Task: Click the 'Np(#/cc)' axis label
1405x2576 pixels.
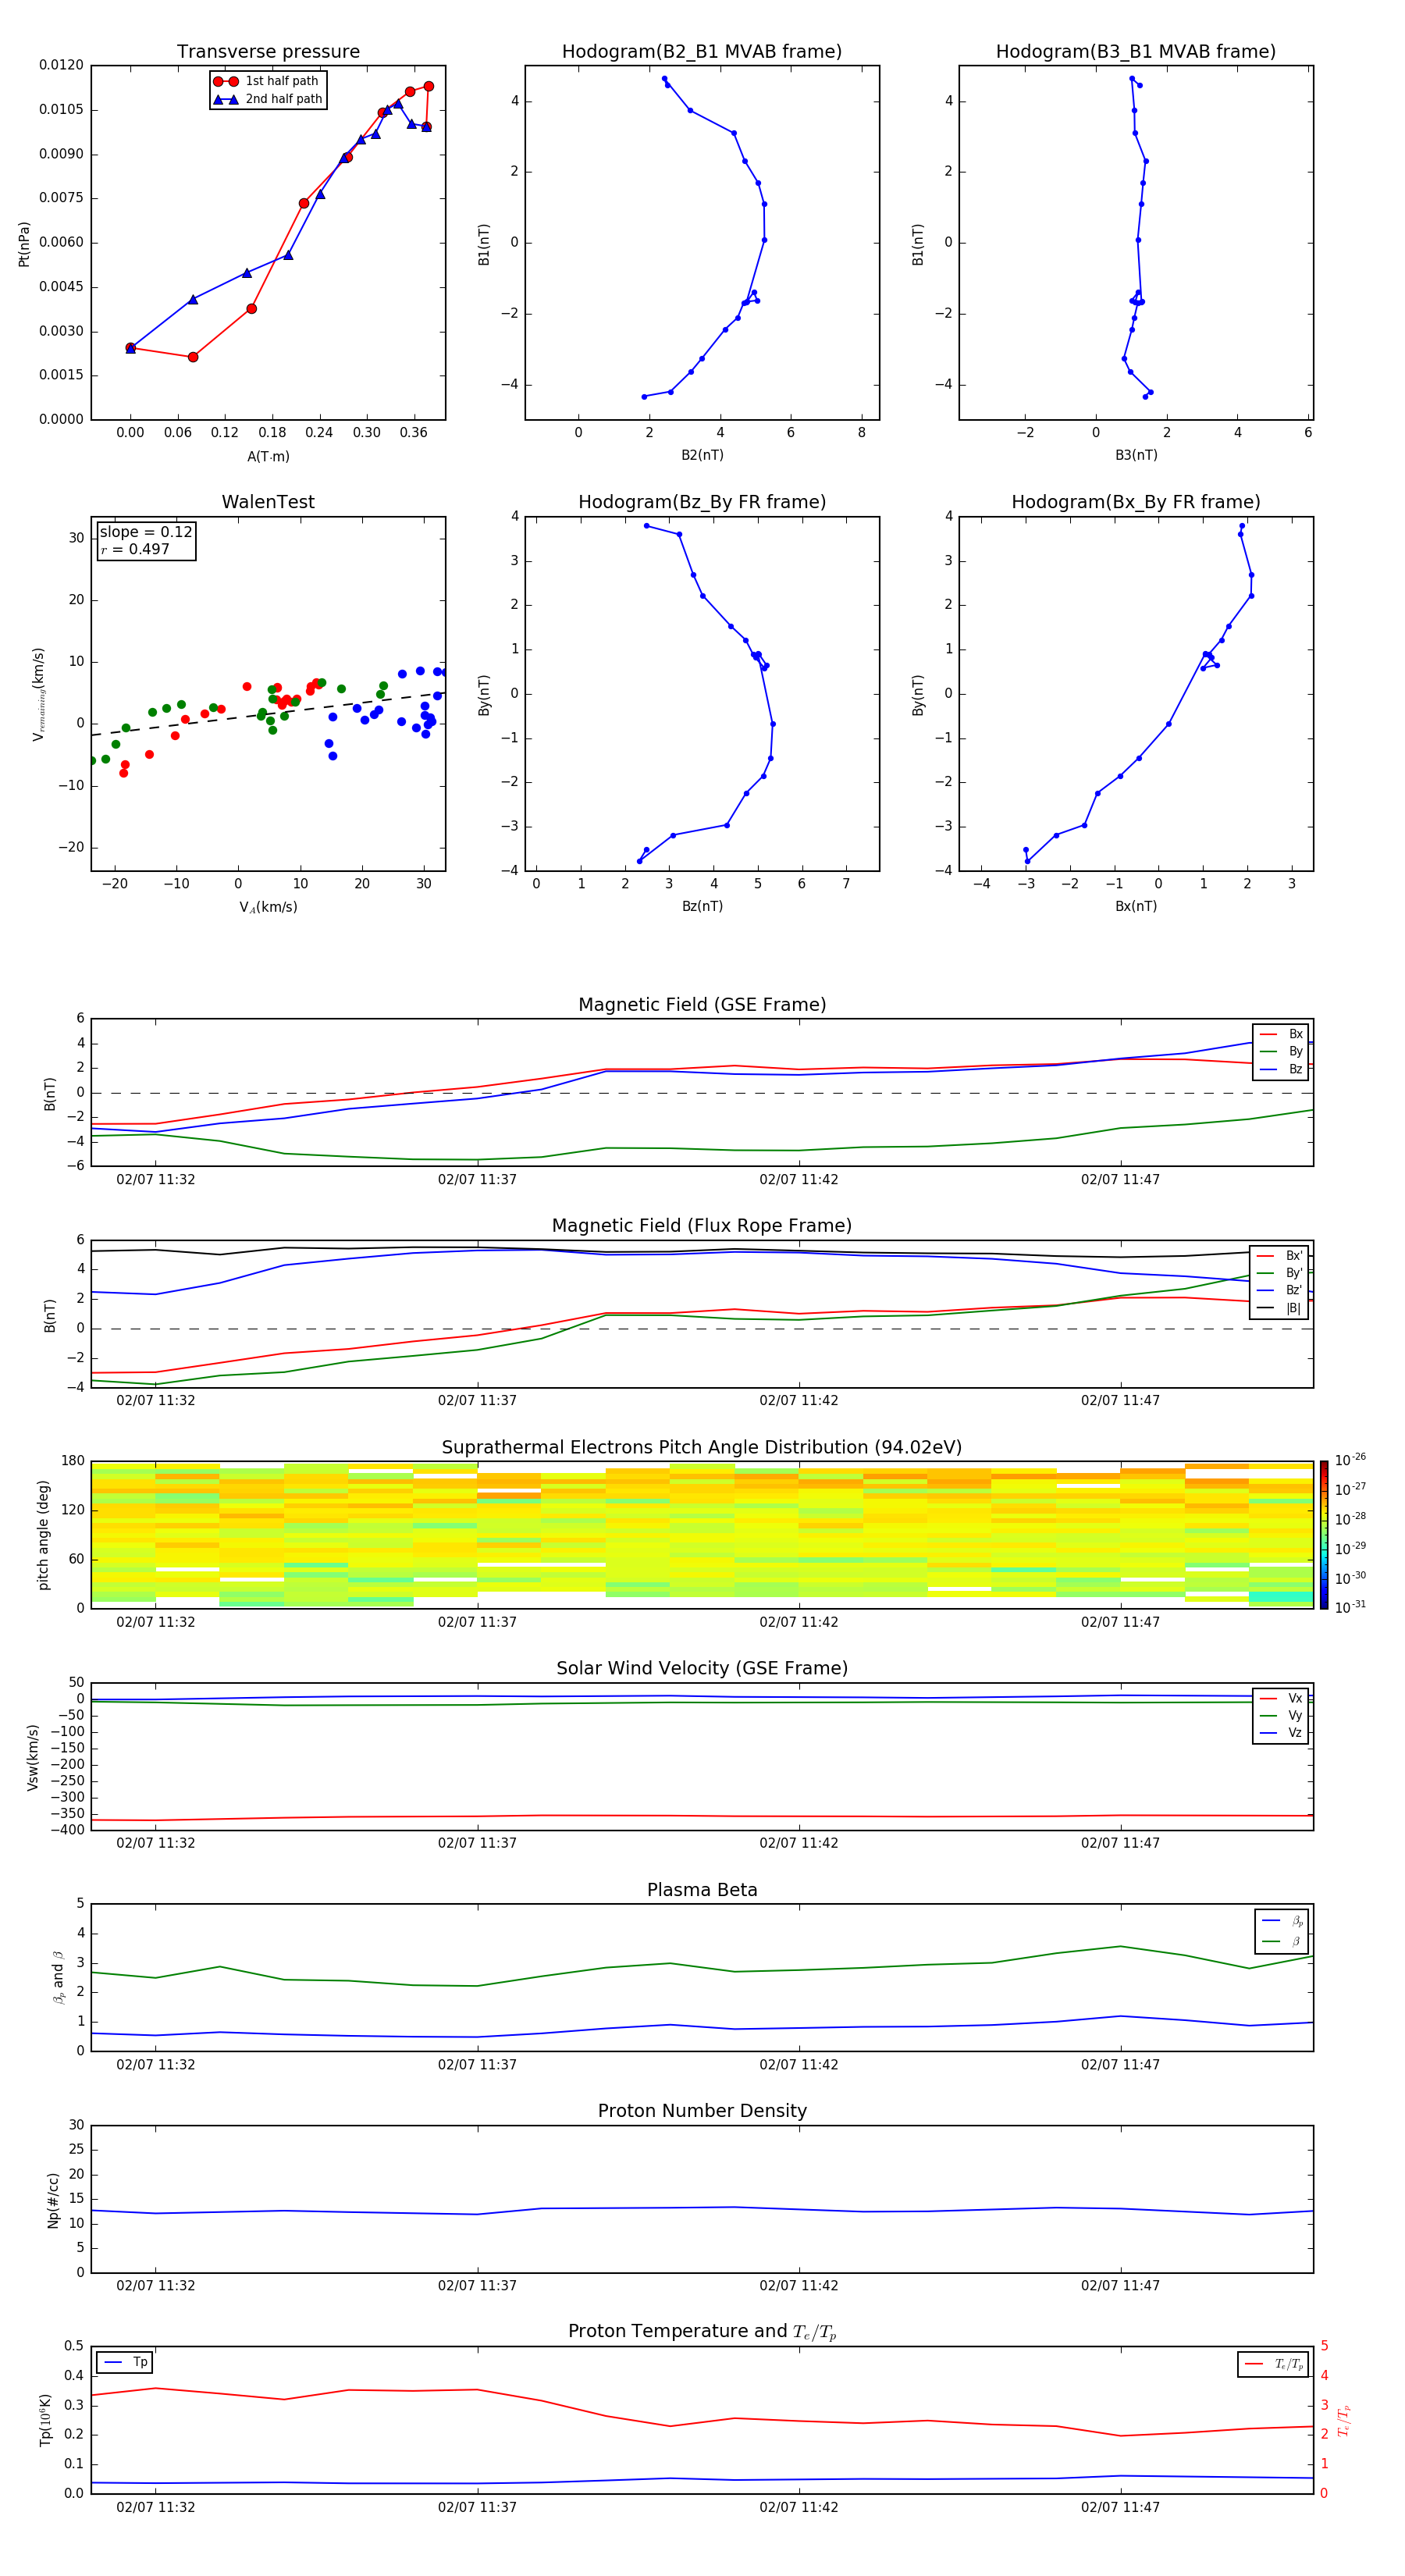Action: point(54,2200)
